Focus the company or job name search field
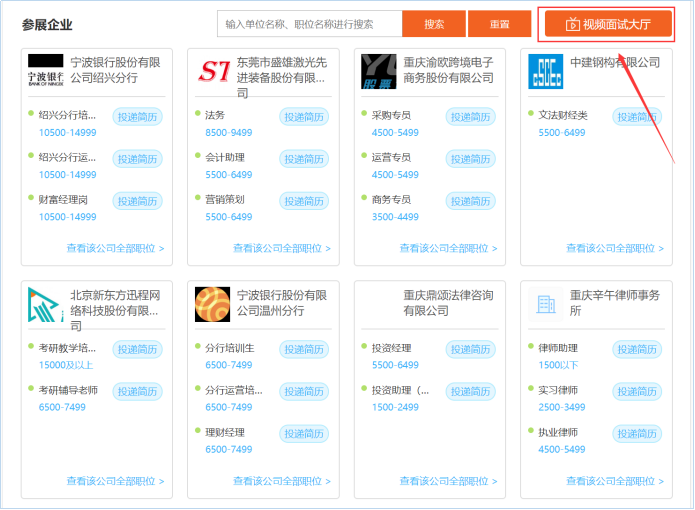The width and height of the screenshot is (695, 510). pos(309,24)
